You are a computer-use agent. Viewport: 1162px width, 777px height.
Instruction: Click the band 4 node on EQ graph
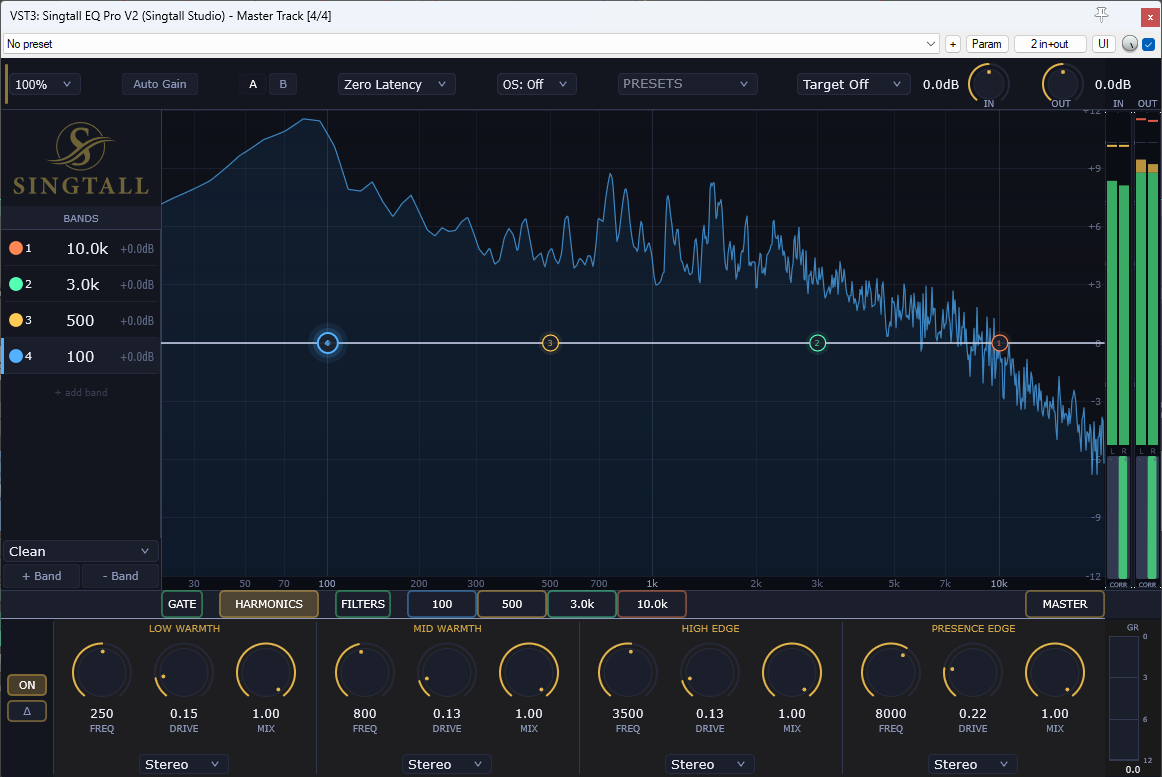pos(328,343)
